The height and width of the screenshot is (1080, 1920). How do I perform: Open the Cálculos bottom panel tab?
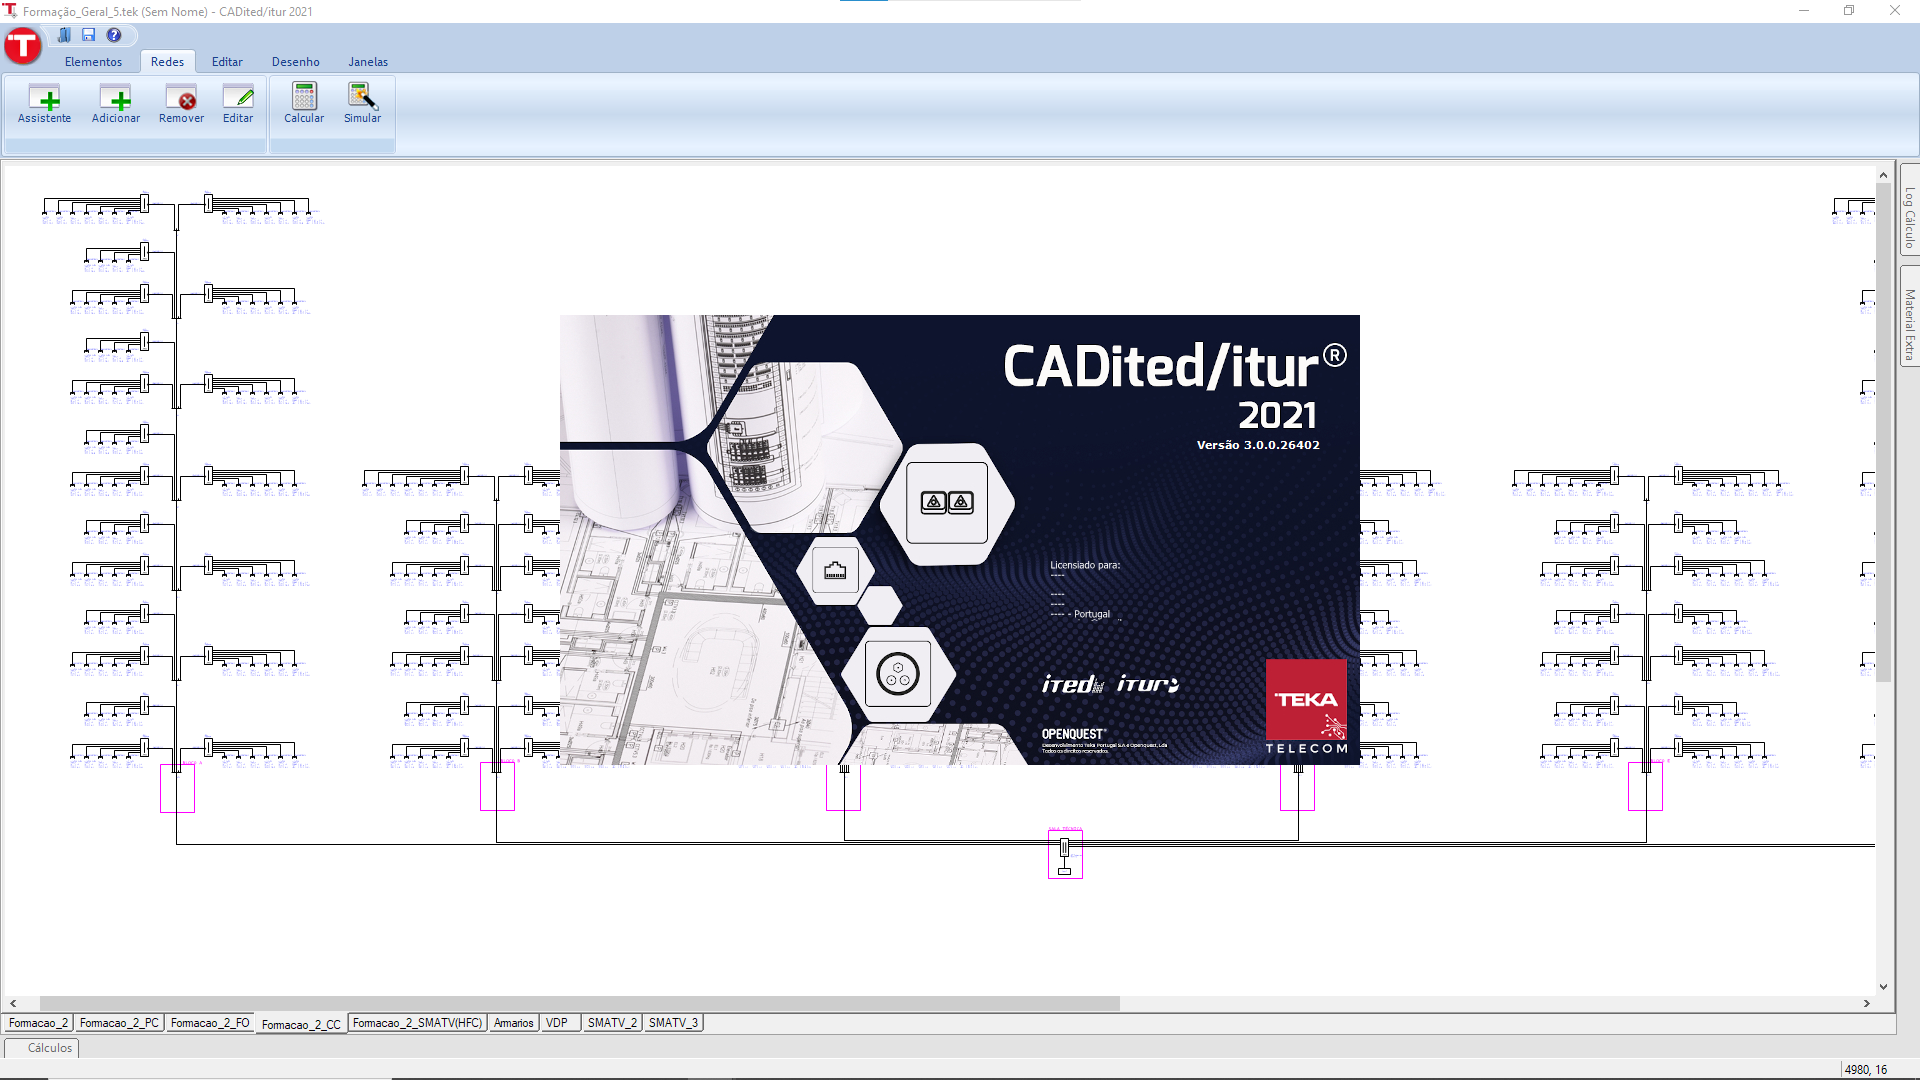coord(42,1048)
